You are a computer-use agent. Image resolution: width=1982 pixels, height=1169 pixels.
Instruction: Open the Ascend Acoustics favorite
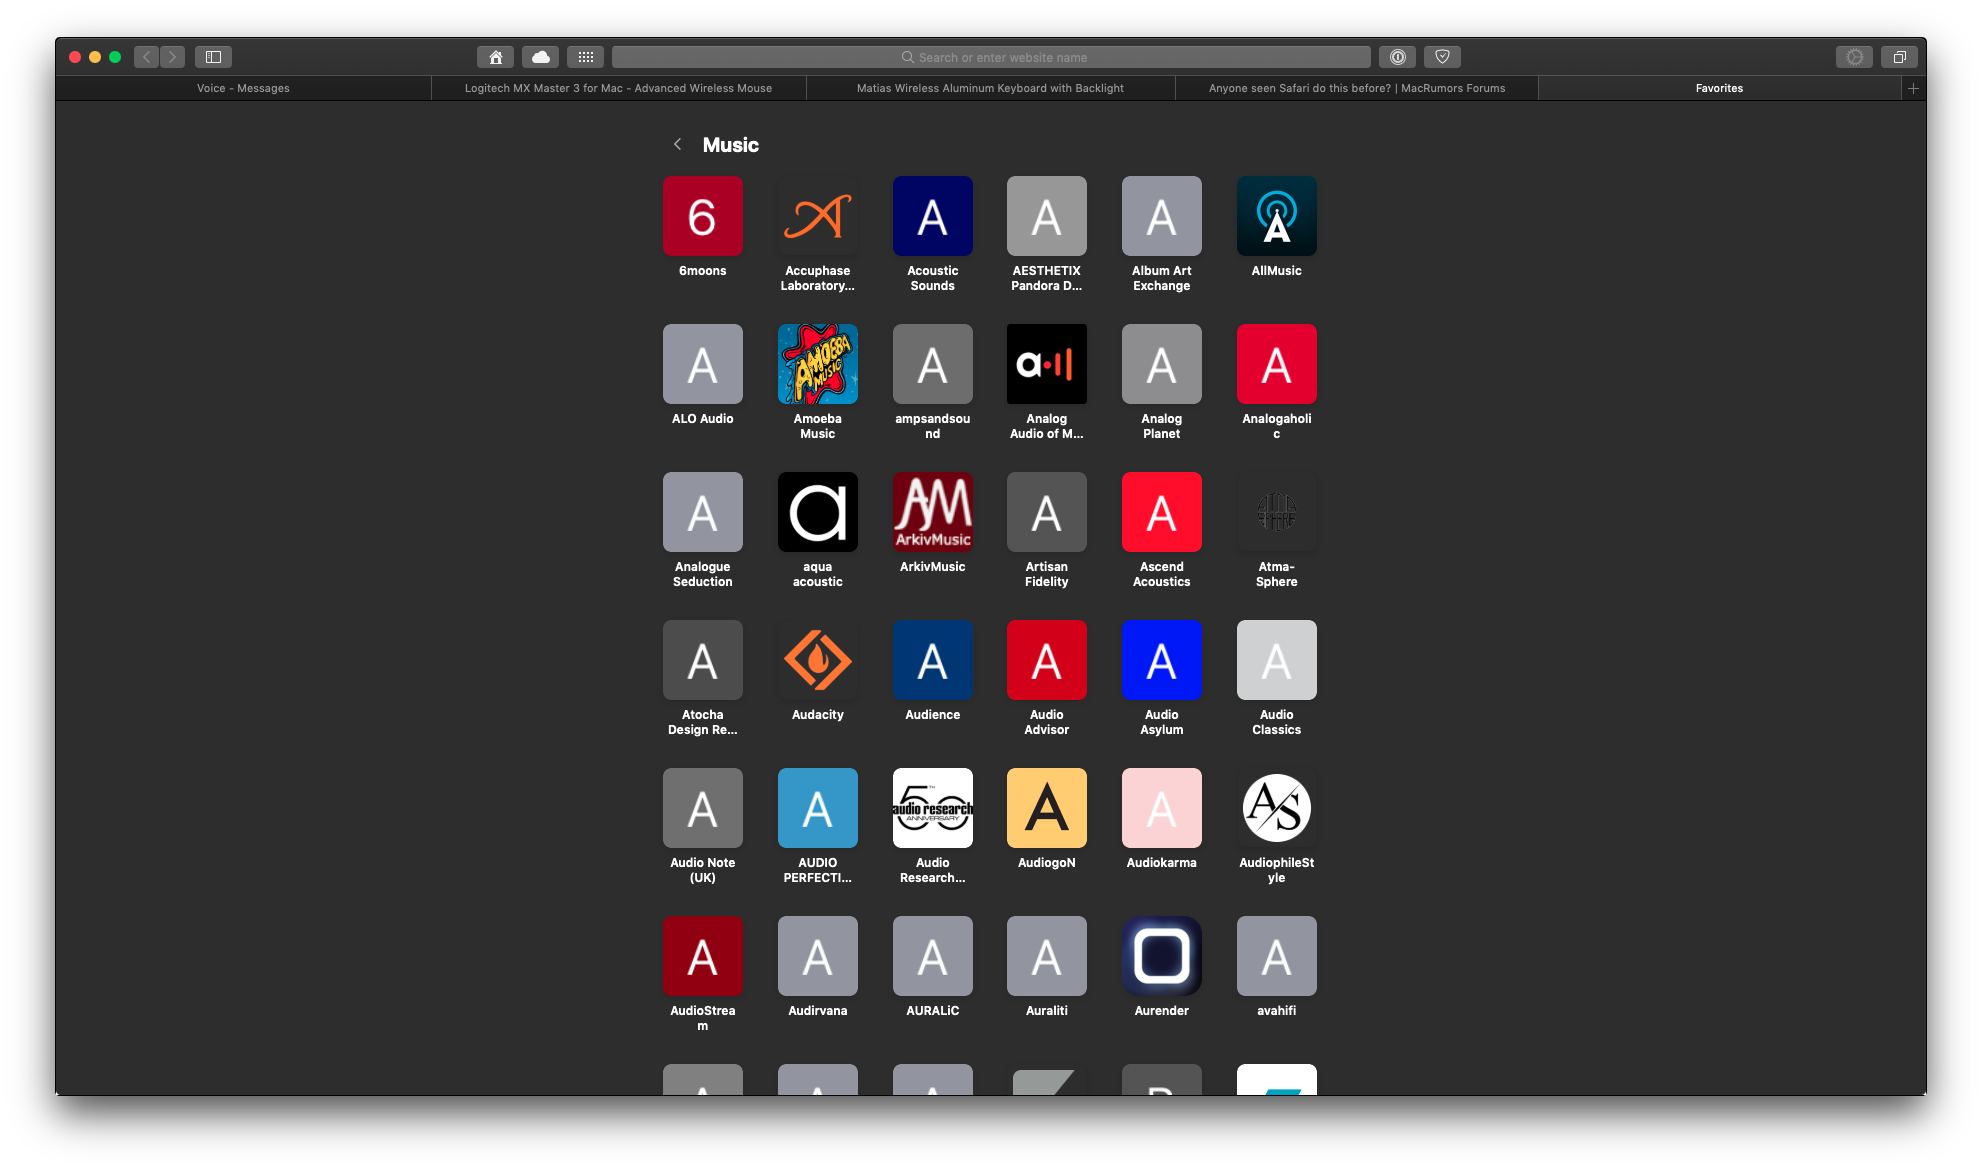click(x=1161, y=512)
